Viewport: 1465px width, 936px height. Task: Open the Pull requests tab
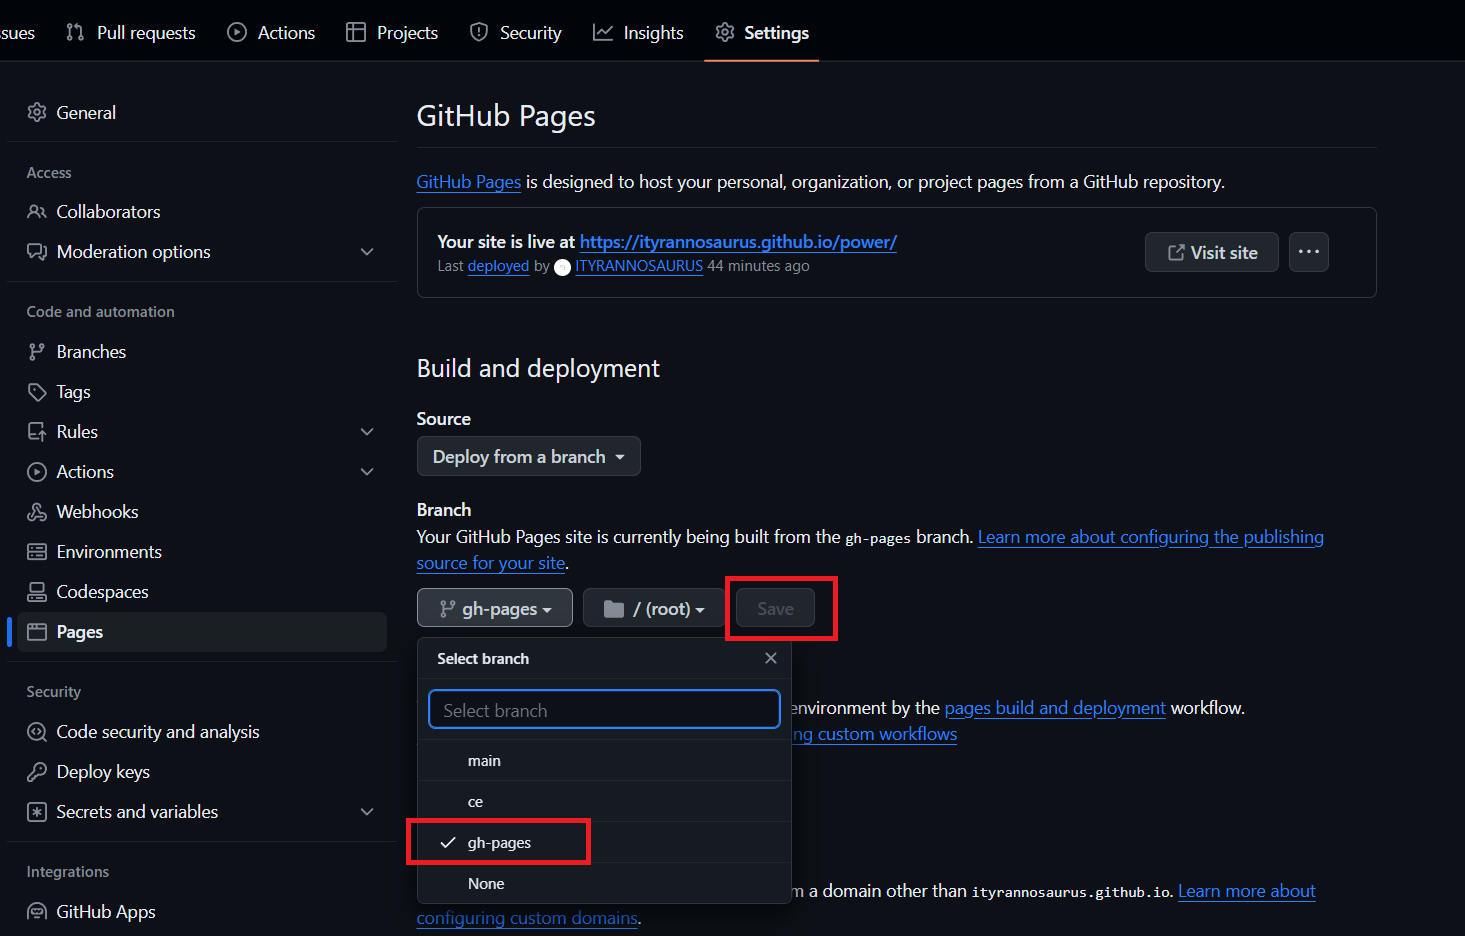[130, 32]
